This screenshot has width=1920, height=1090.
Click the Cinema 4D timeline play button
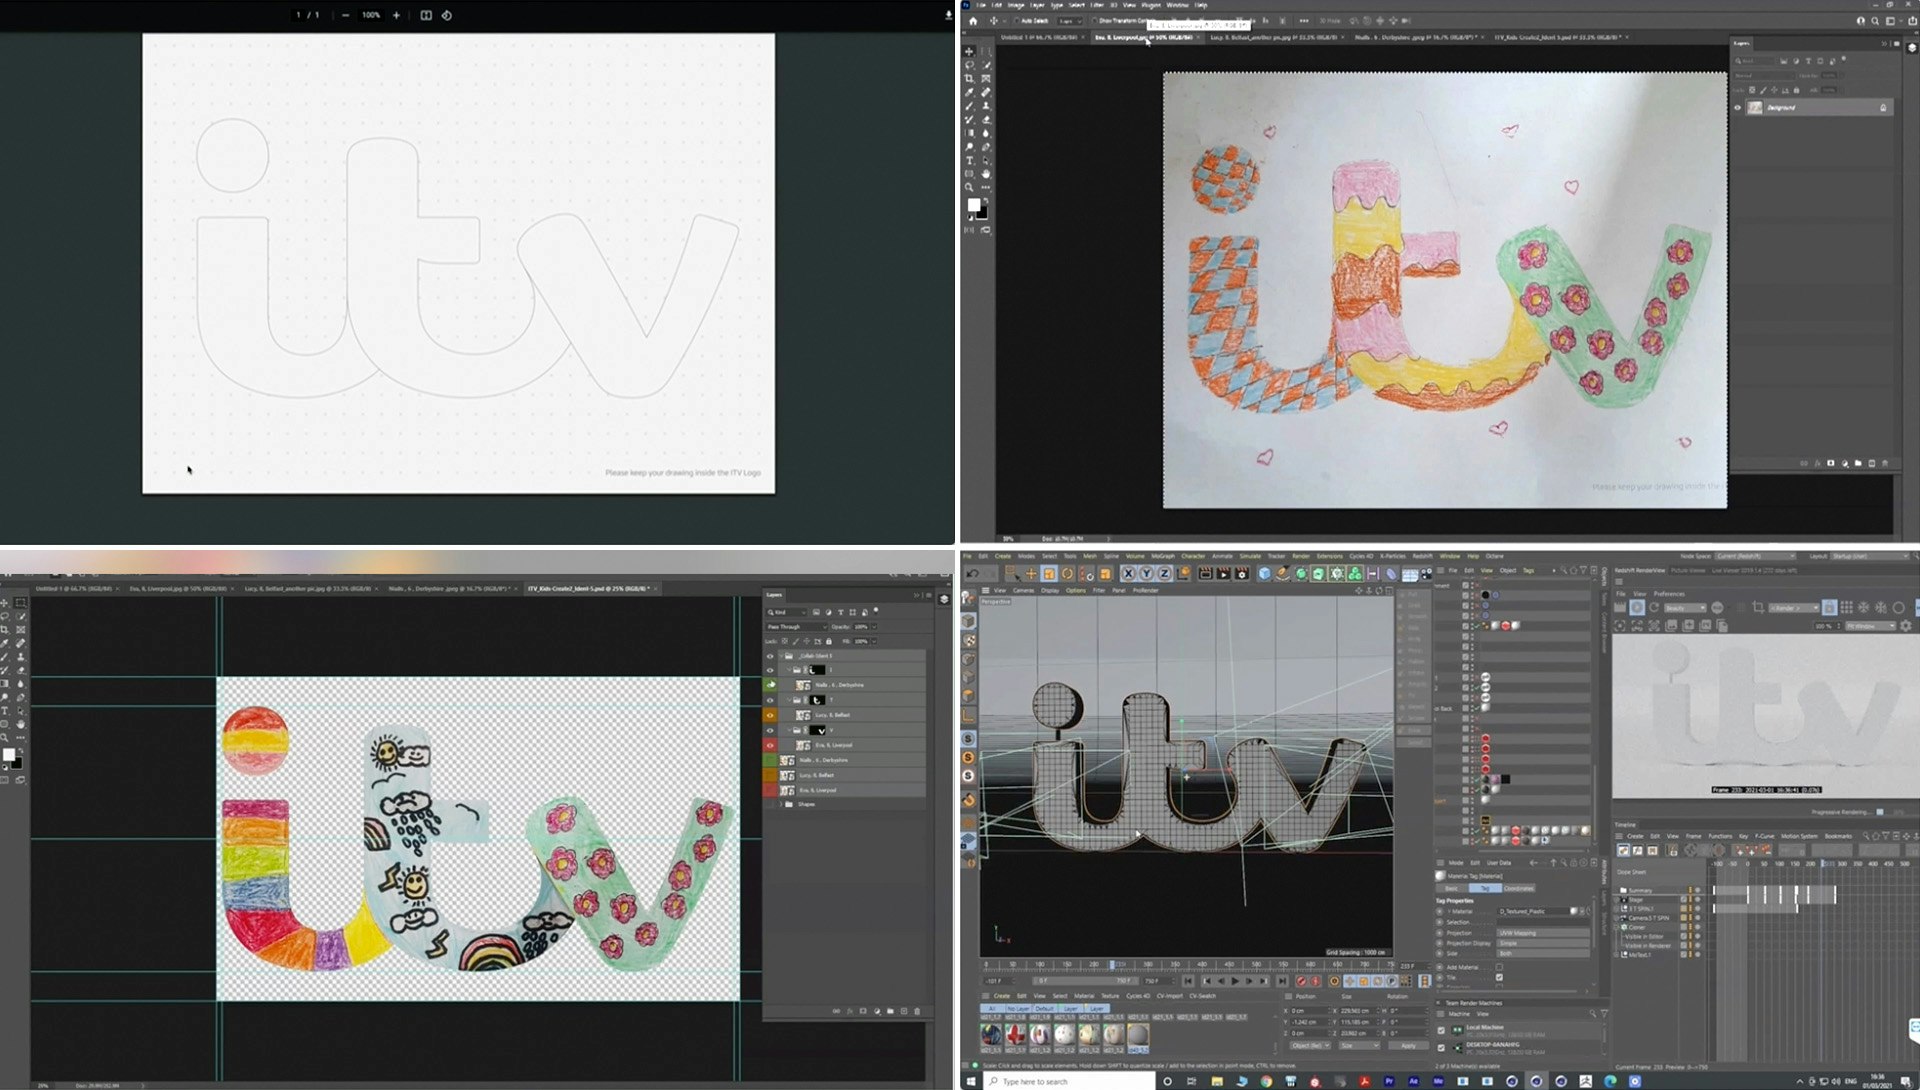coord(1234,981)
